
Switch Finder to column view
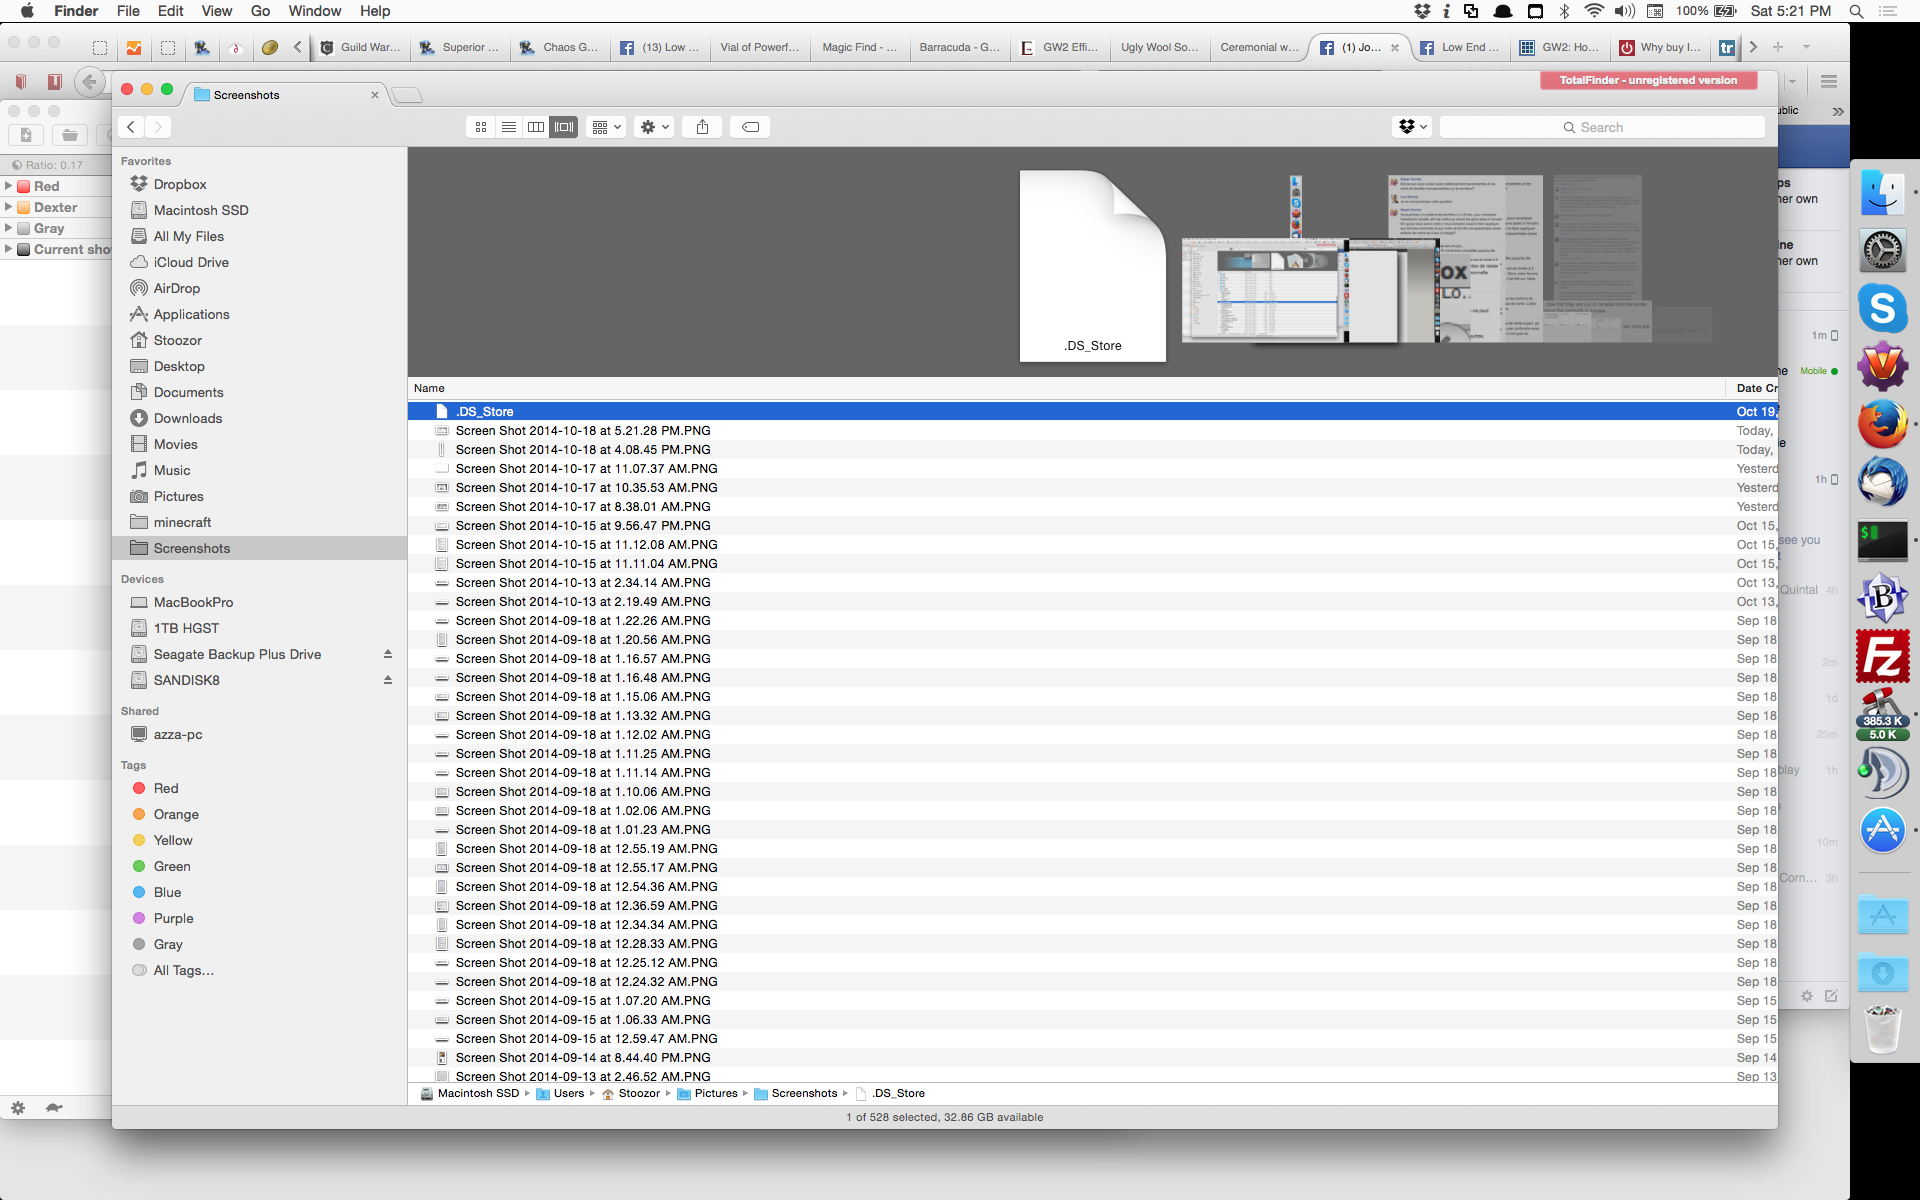[x=536, y=127]
